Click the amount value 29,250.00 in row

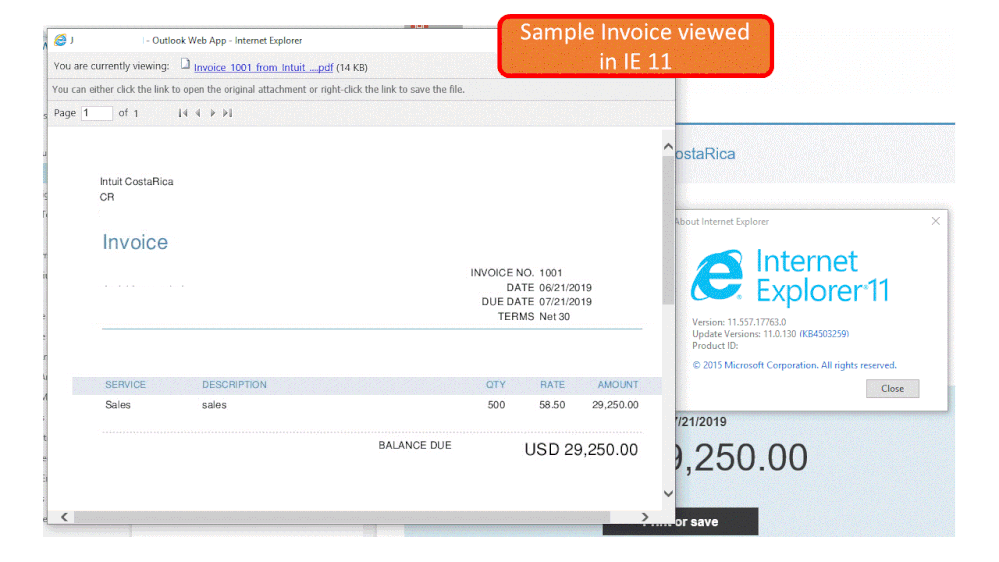pyautogui.click(x=615, y=405)
